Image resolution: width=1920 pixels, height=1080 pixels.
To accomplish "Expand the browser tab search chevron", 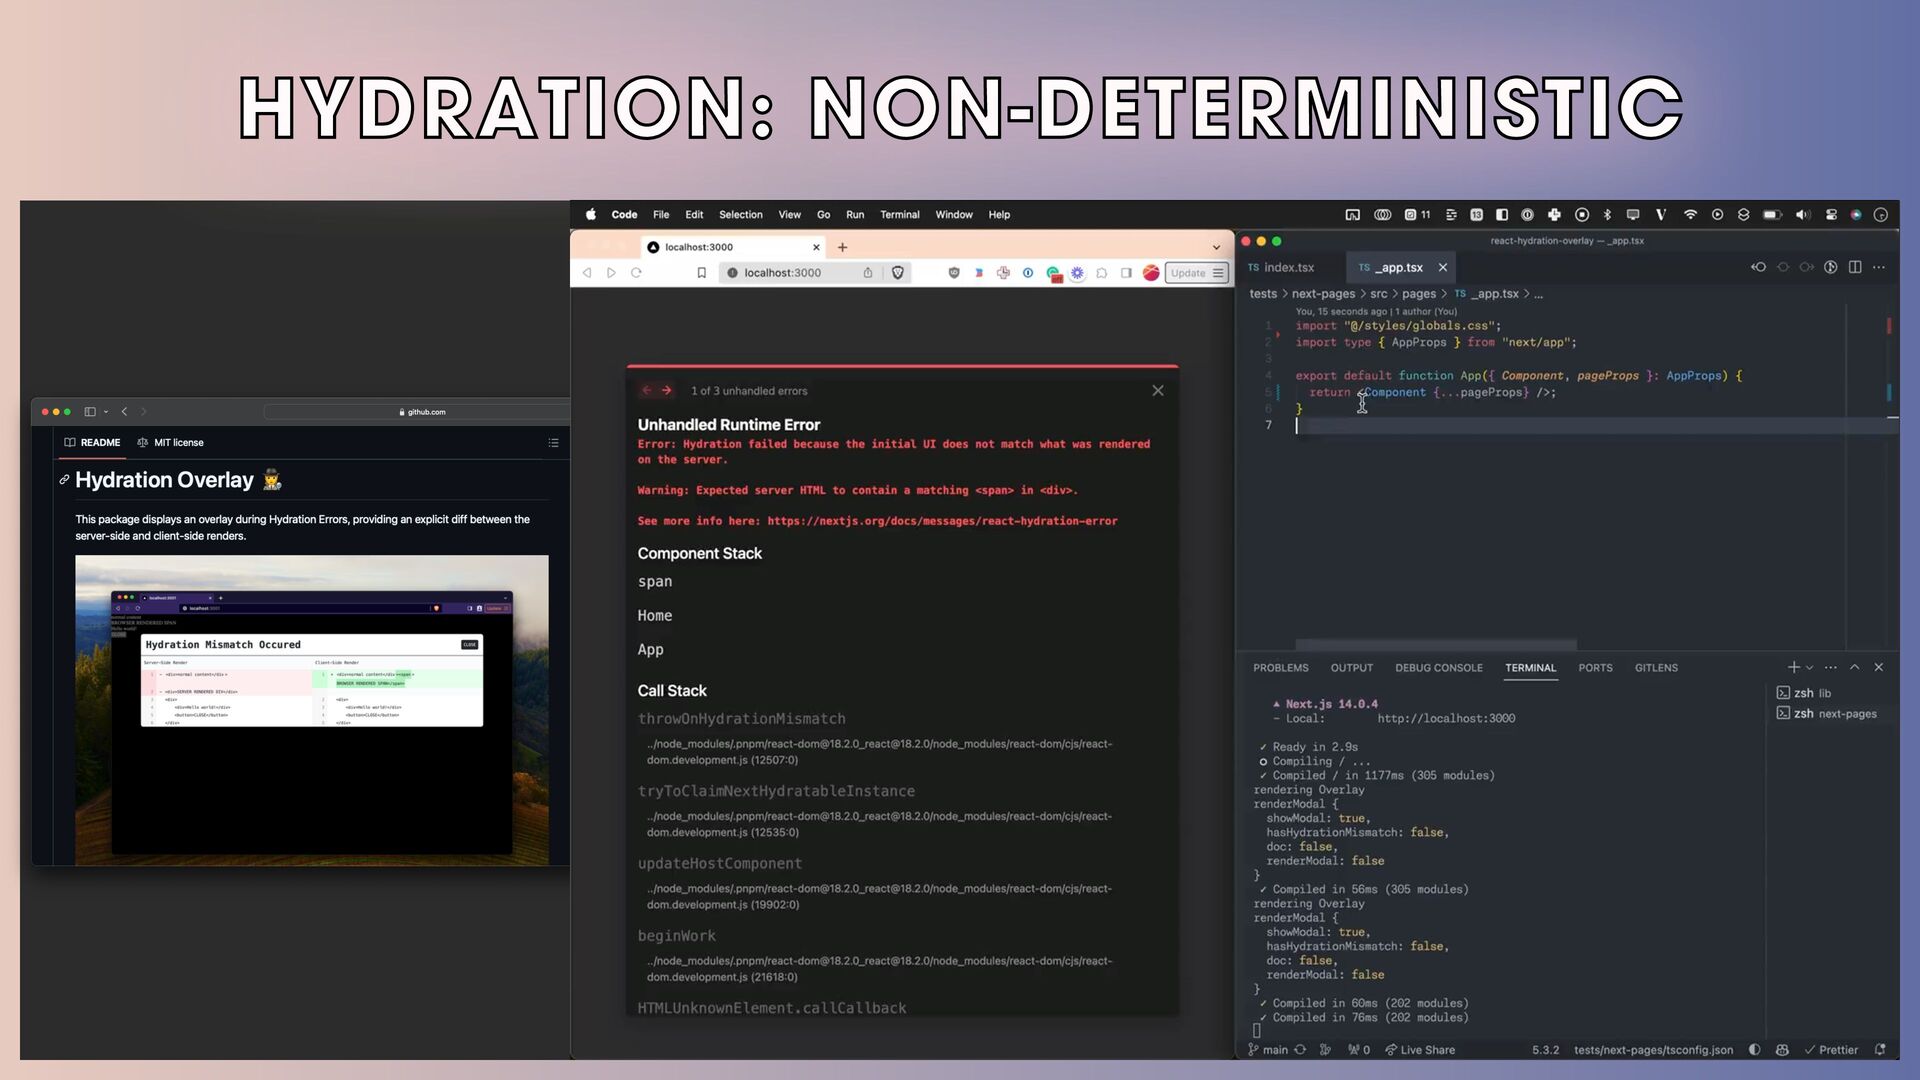I will [x=1216, y=247].
